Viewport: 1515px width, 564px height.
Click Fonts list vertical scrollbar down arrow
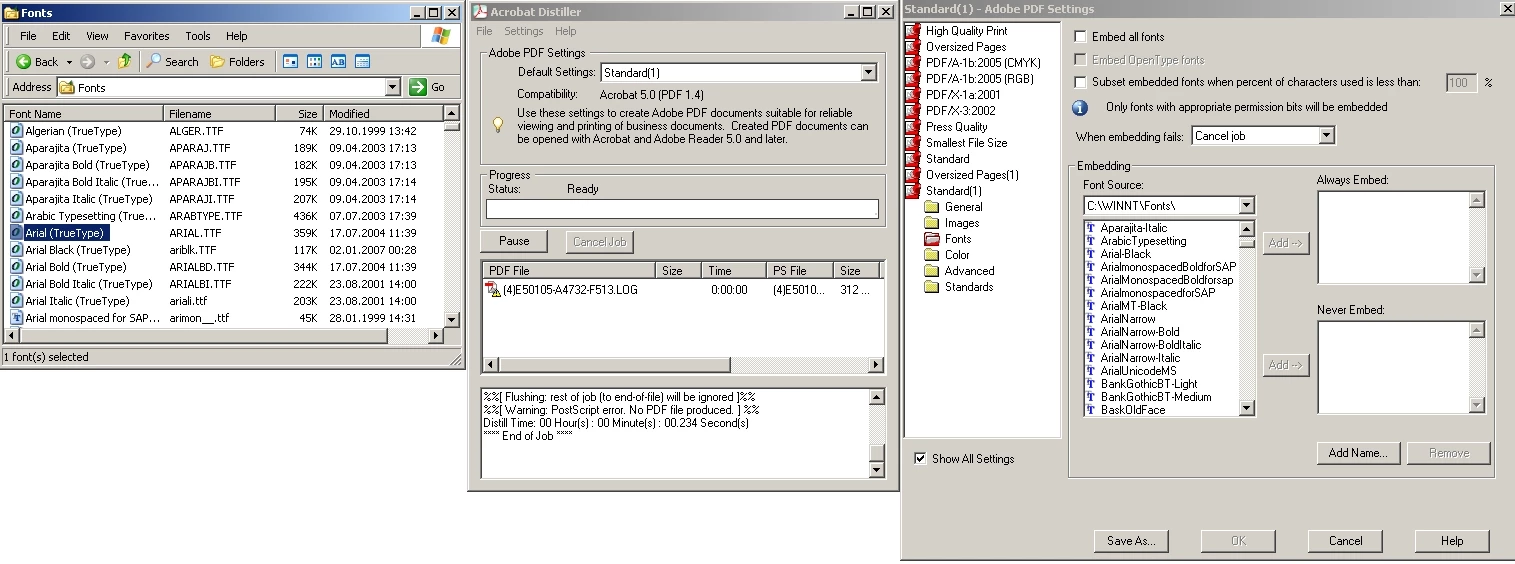pos(451,318)
